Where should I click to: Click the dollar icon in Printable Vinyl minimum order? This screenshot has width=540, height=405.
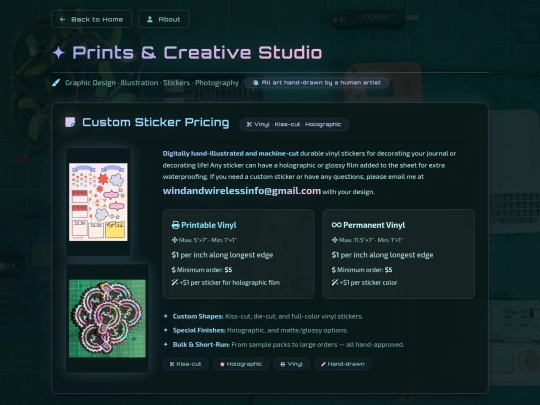point(173,270)
